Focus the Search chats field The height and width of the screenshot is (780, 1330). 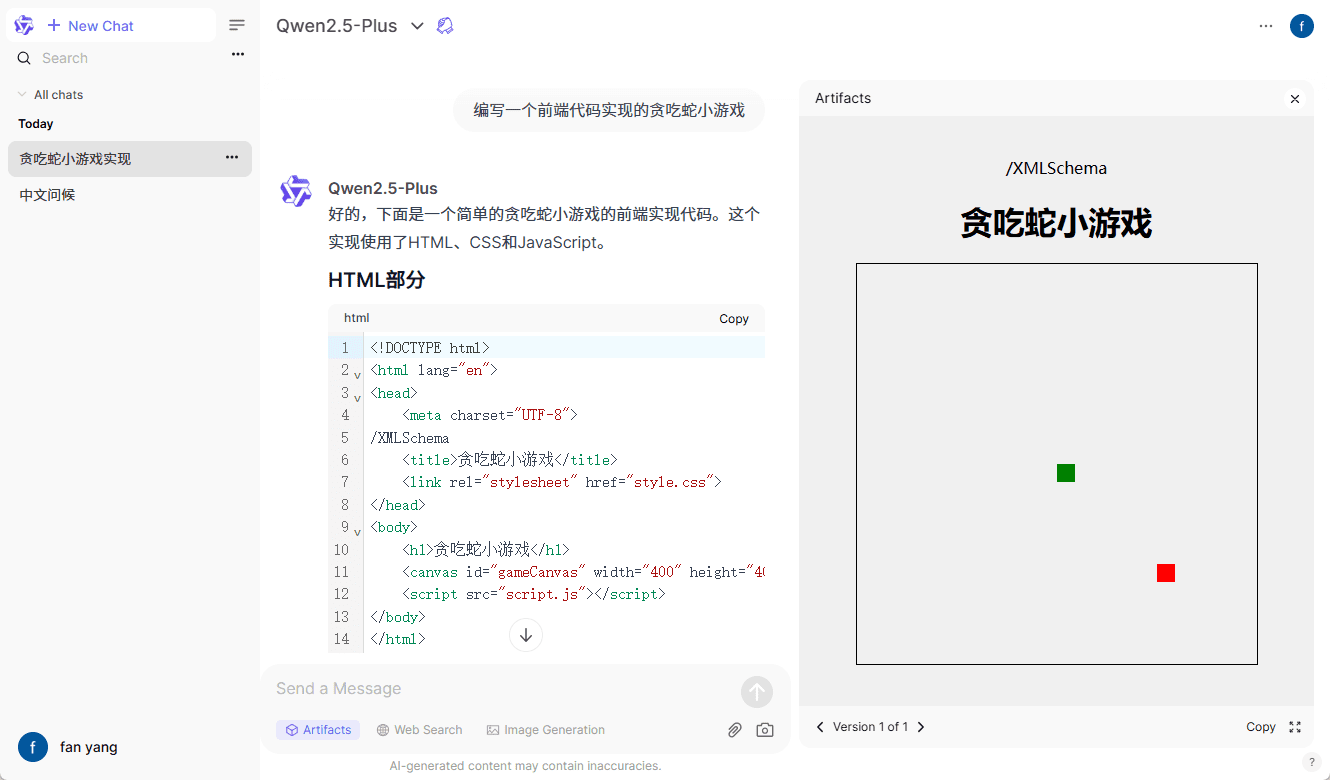coord(130,58)
